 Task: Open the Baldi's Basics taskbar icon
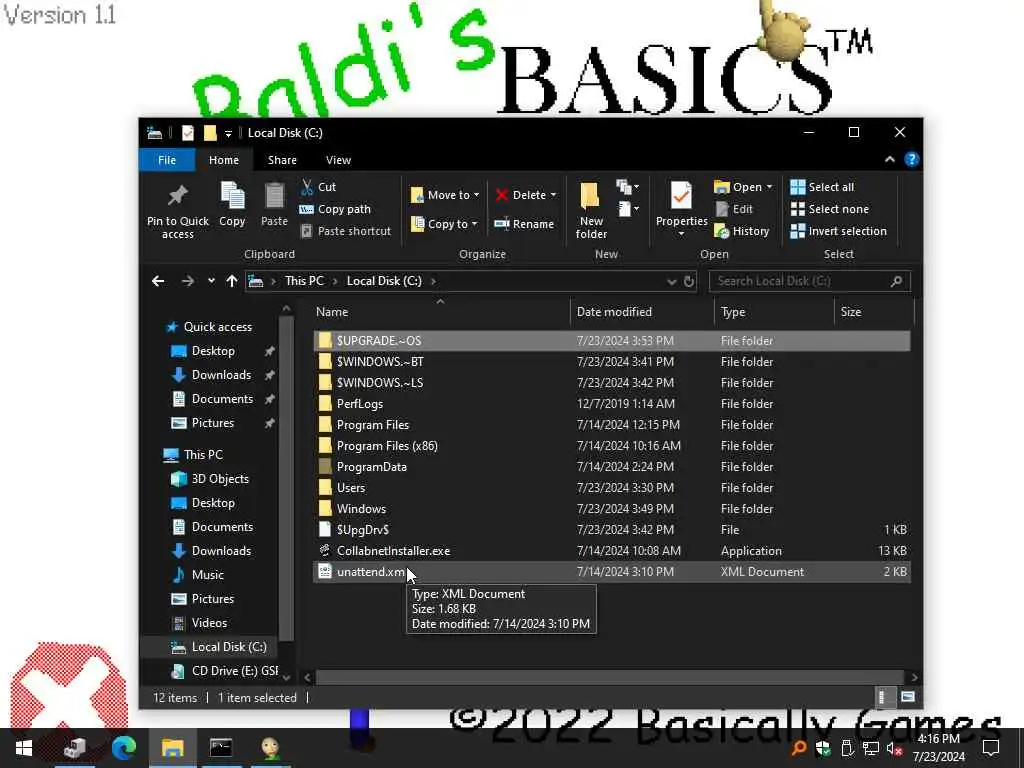[x=270, y=748]
